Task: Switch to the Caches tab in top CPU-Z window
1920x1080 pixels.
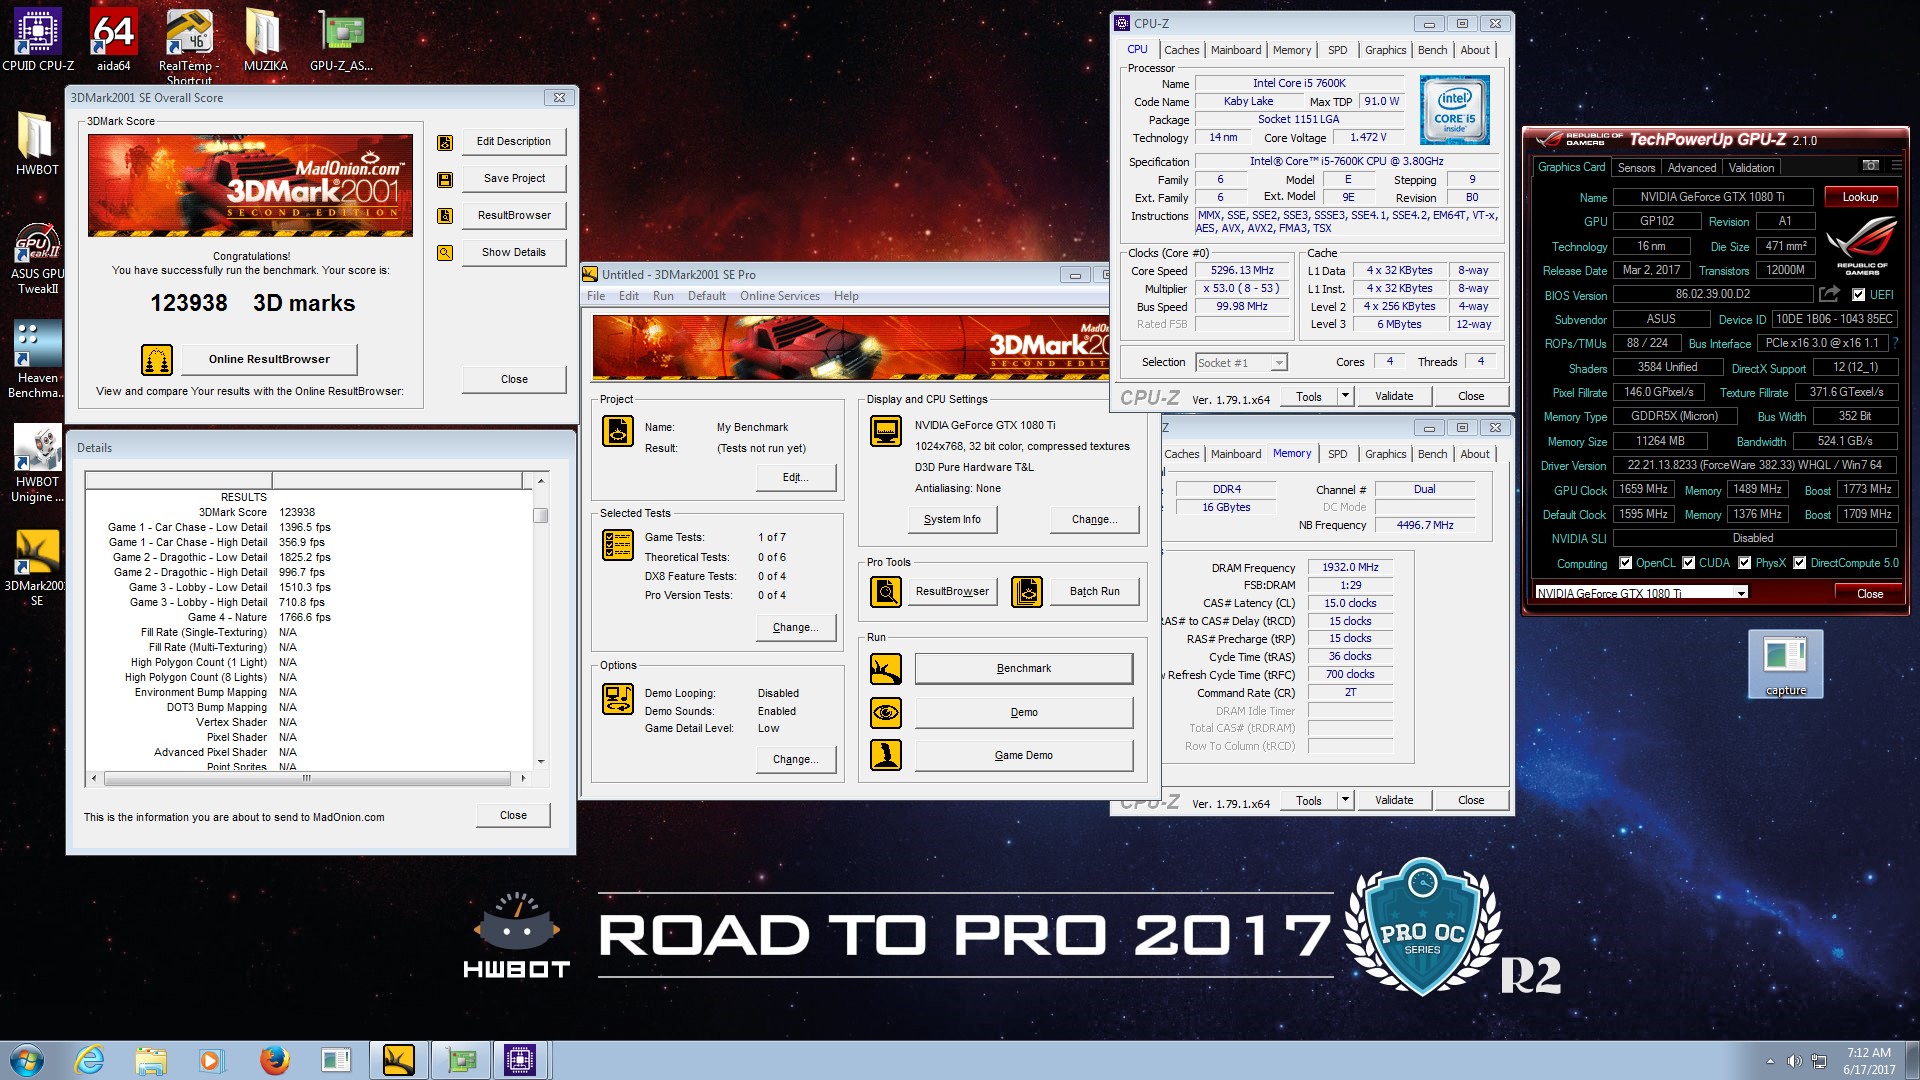Action: tap(1181, 50)
